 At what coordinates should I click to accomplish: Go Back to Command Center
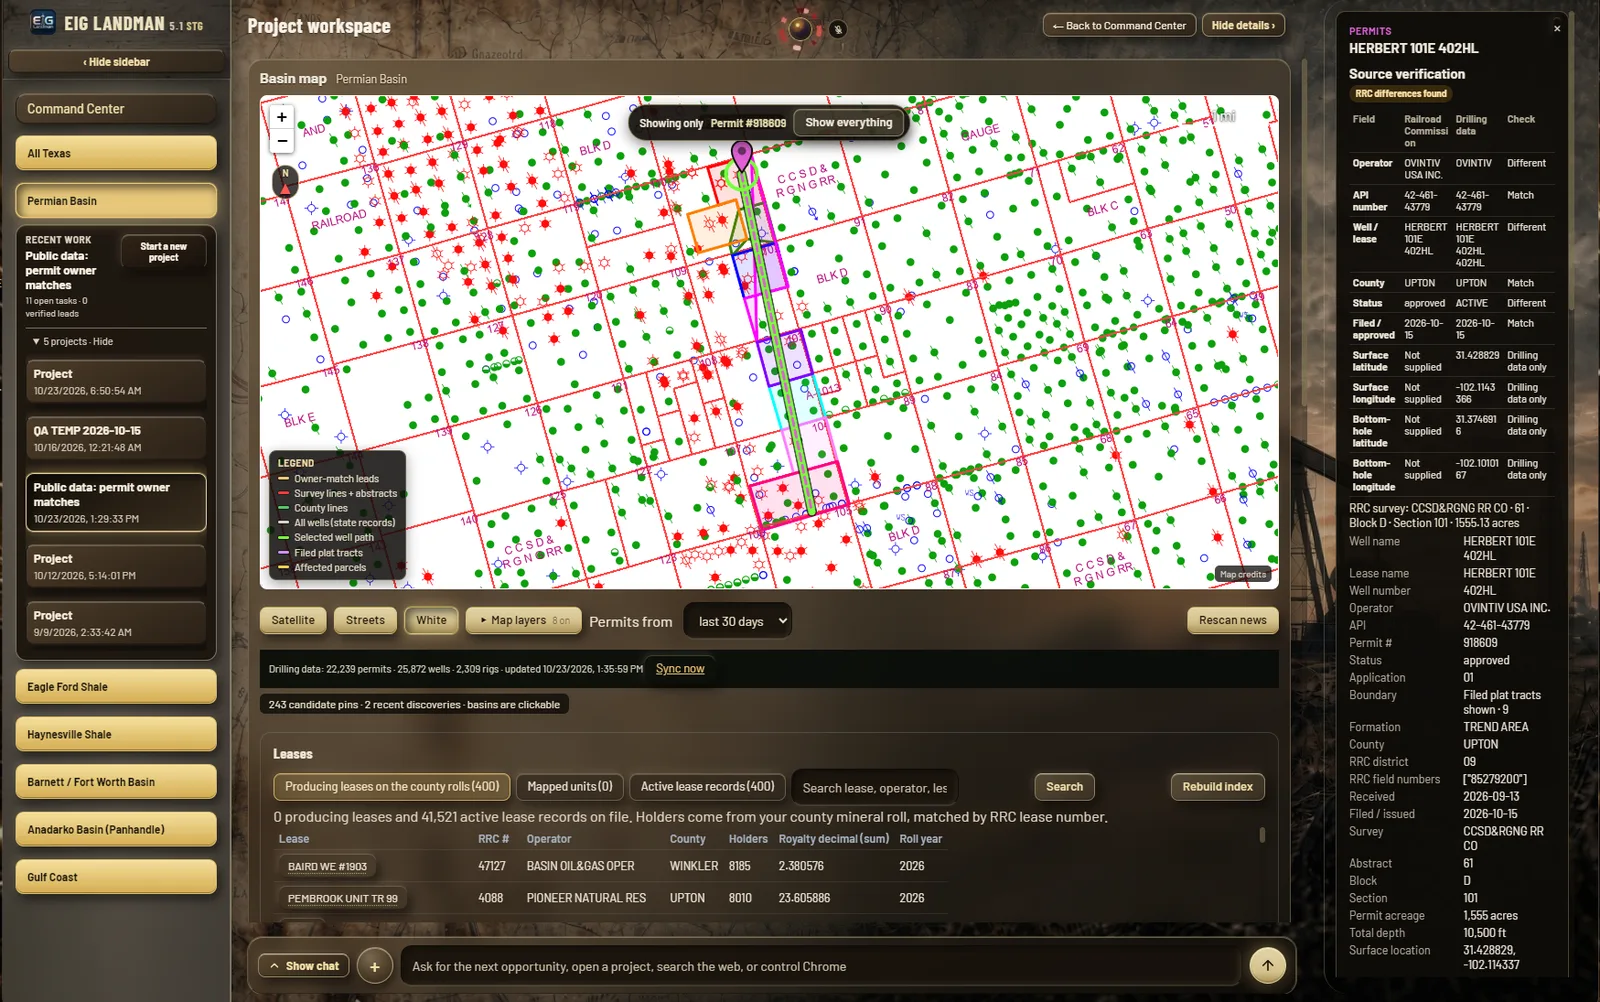[1119, 26]
